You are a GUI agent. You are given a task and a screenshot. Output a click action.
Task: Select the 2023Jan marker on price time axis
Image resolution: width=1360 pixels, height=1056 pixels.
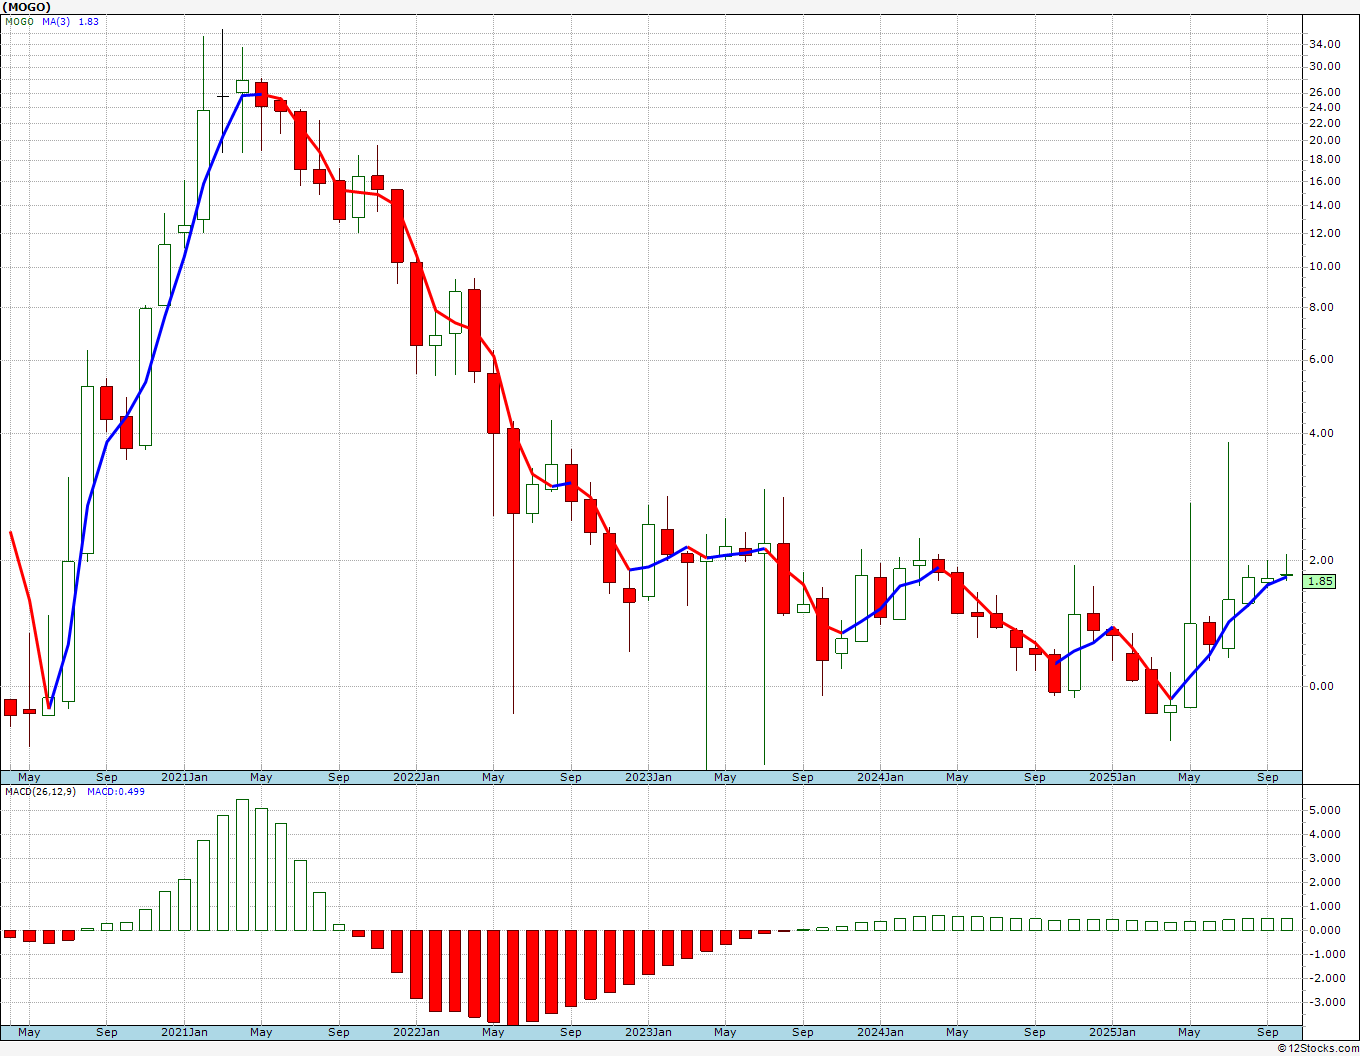[648, 777]
